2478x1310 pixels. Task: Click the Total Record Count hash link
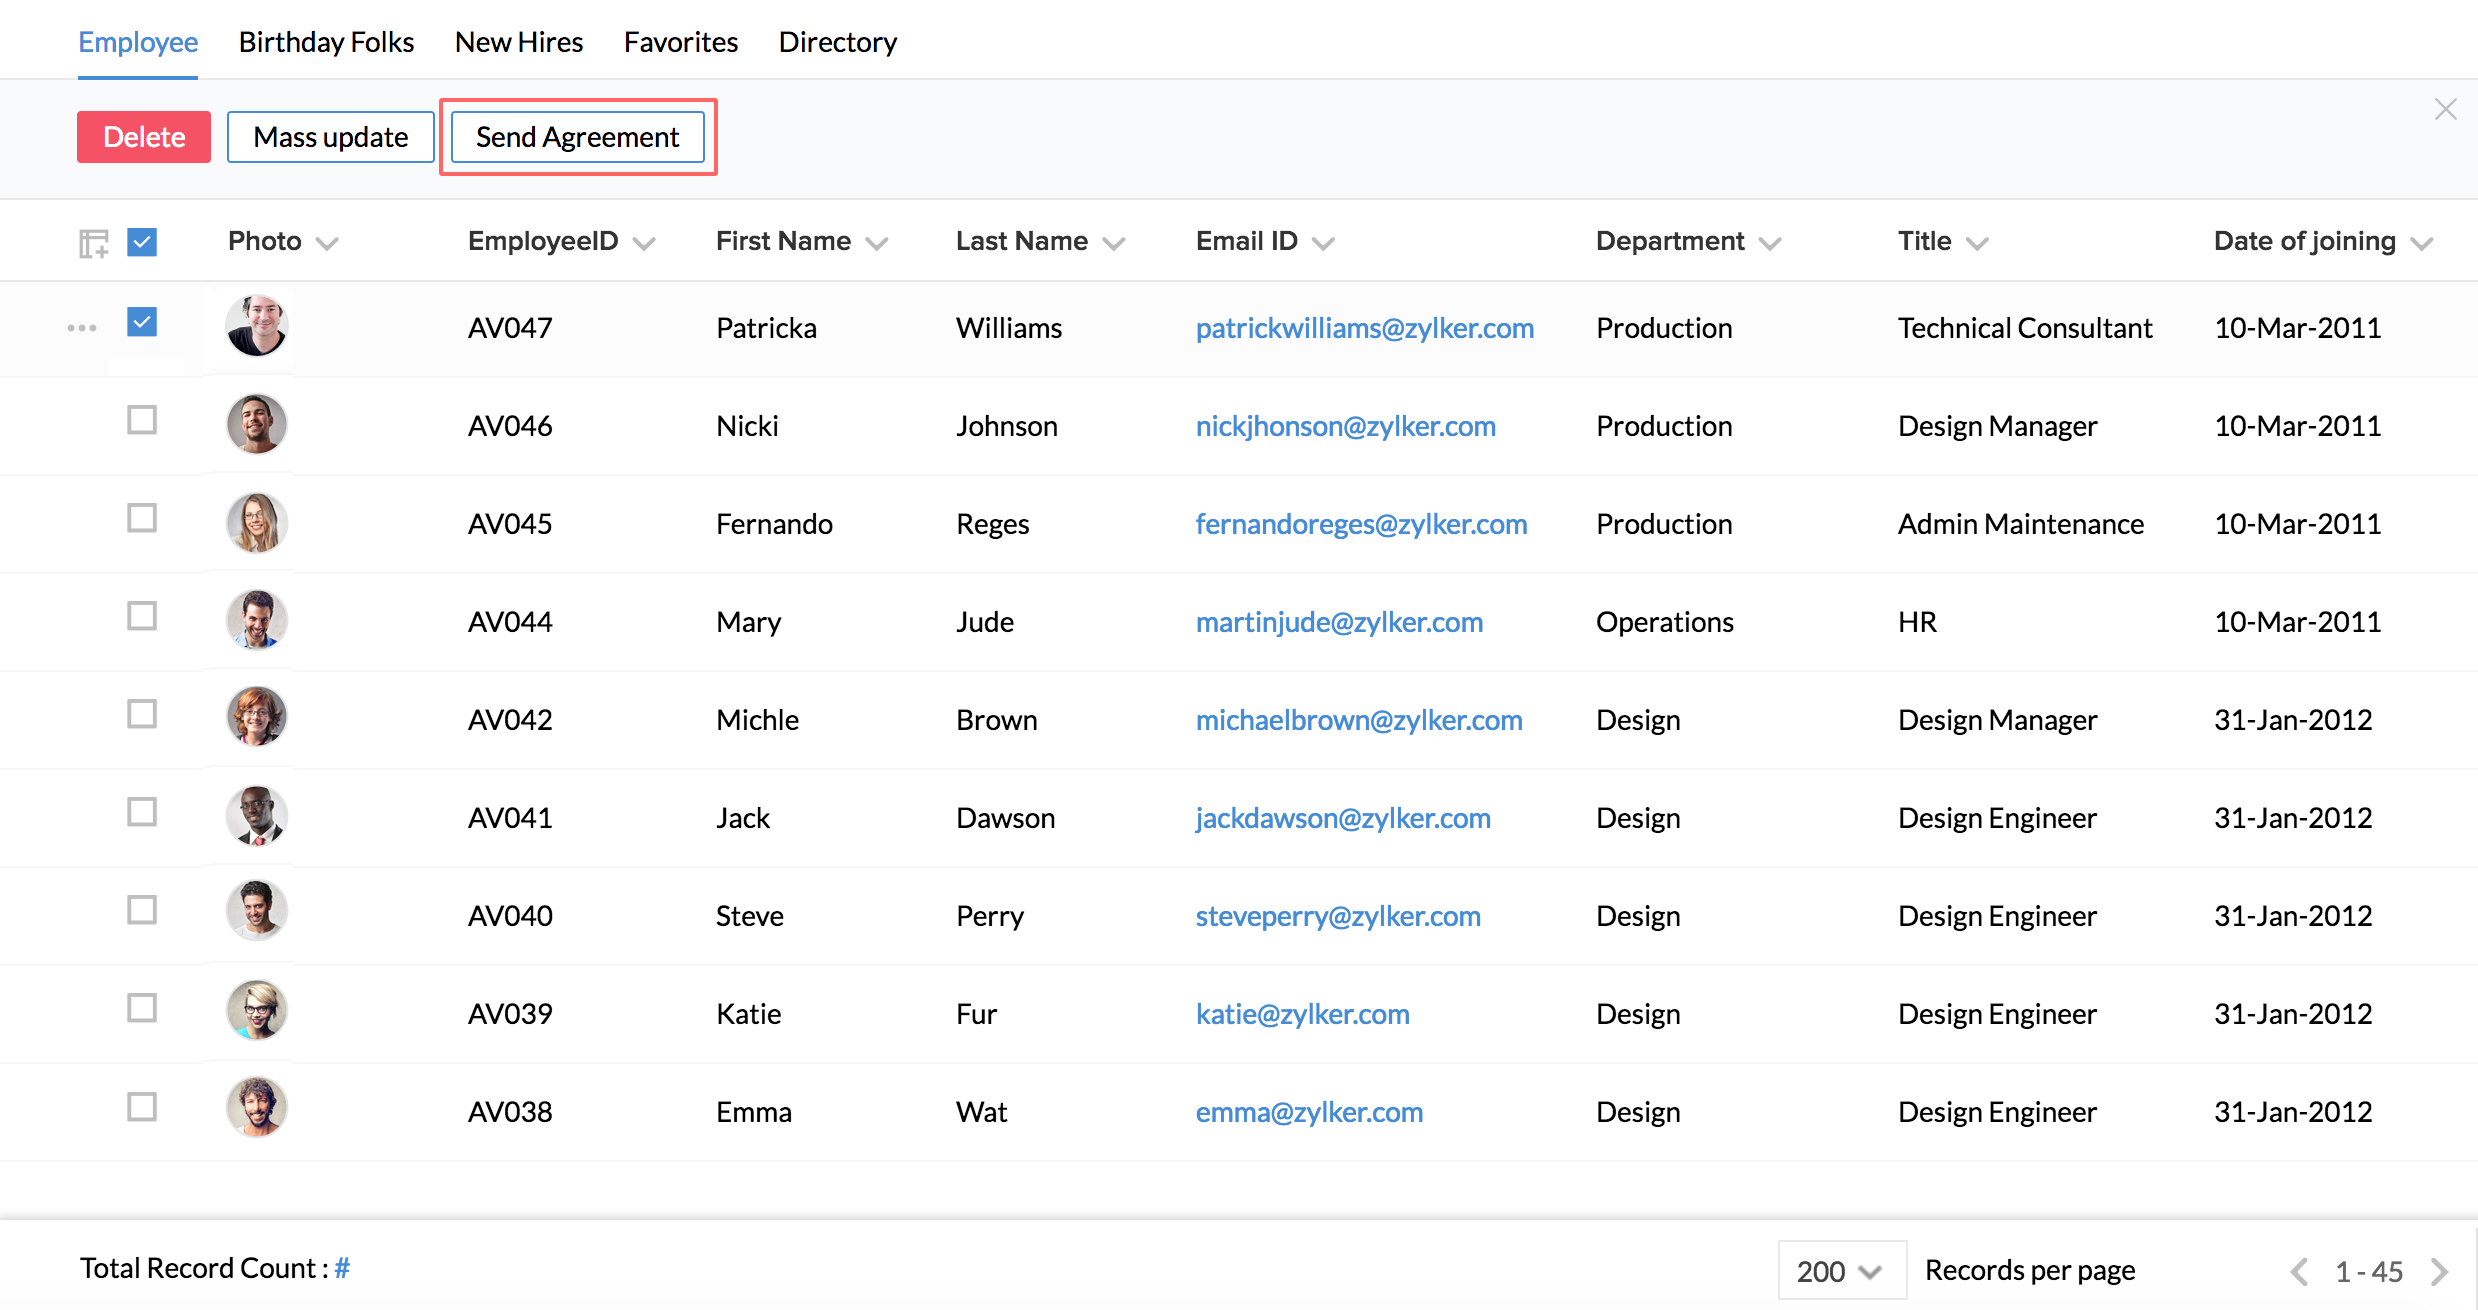tap(342, 1268)
